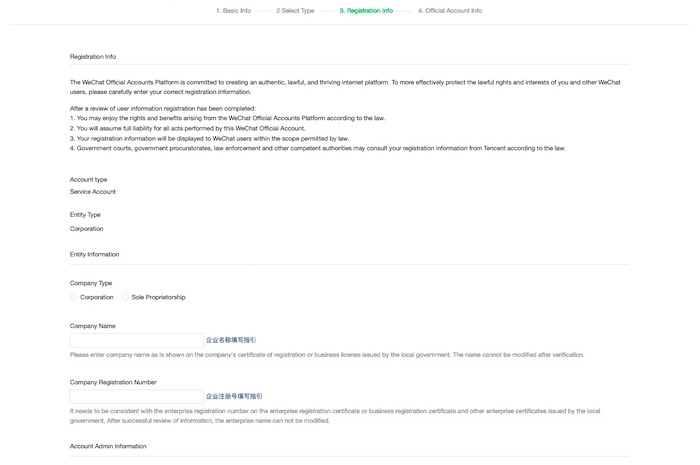Click the Company Registration Number label
The height and width of the screenshot is (465, 700).
pyautogui.click(x=113, y=382)
